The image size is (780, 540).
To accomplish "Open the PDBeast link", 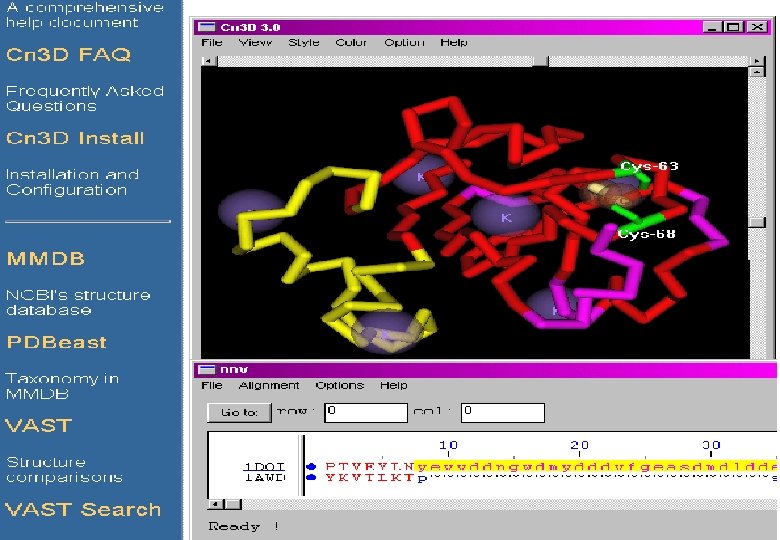I will tap(56, 342).
